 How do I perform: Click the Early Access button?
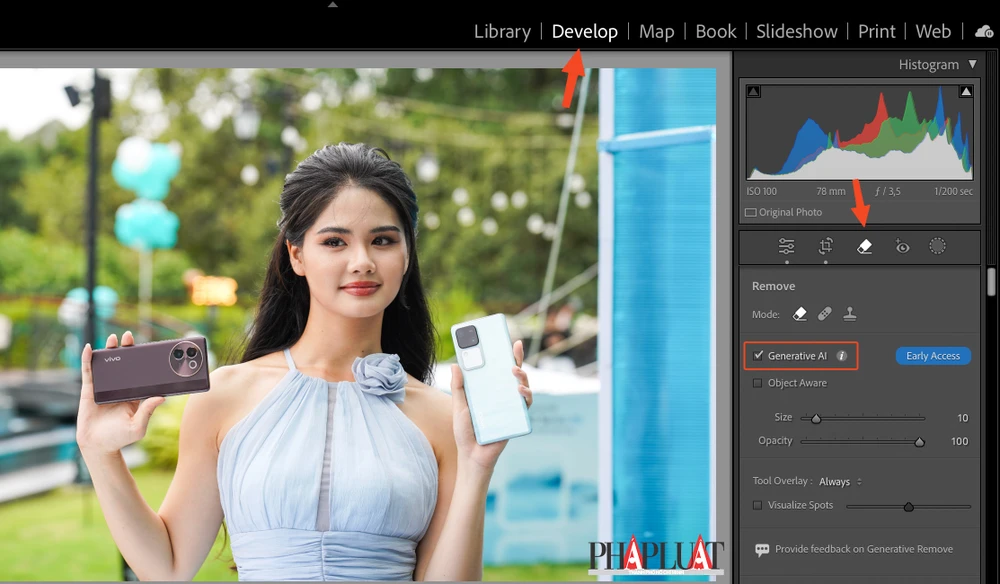point(933,356)
